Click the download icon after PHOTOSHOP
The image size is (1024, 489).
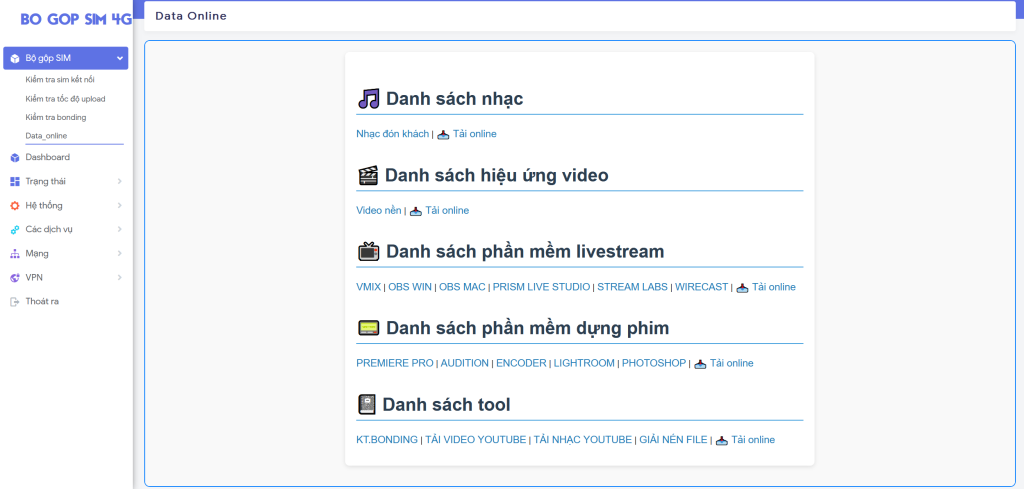click(700, 364)
